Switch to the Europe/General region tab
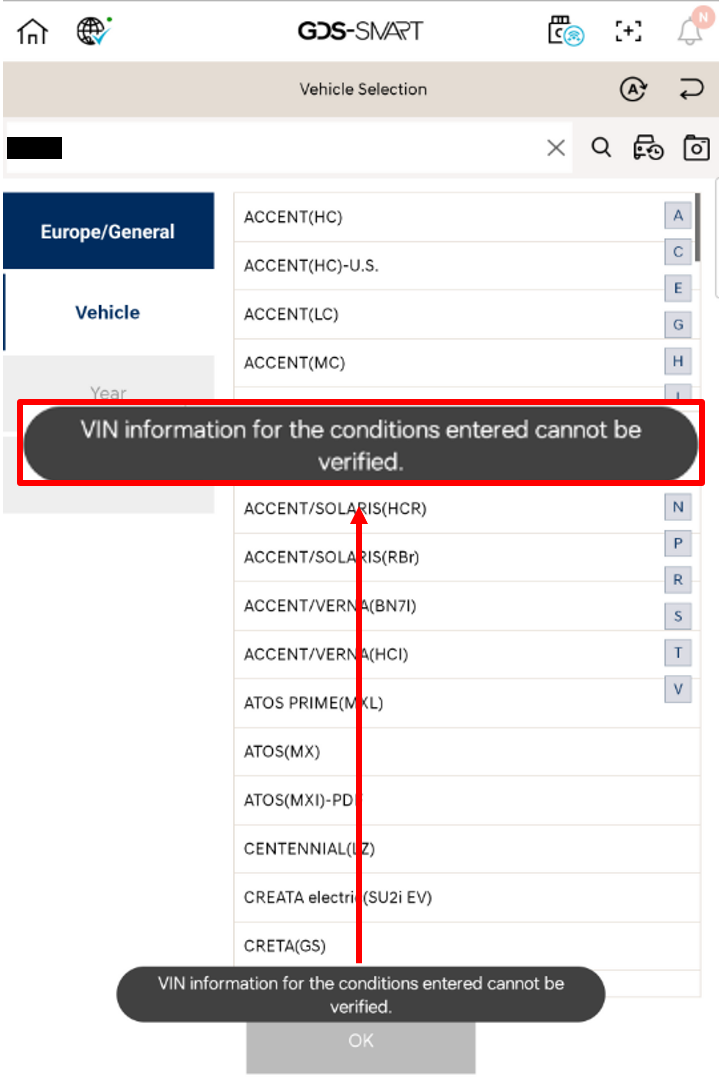This screenshot has height=1077, width=722. [x=109, y=230]
